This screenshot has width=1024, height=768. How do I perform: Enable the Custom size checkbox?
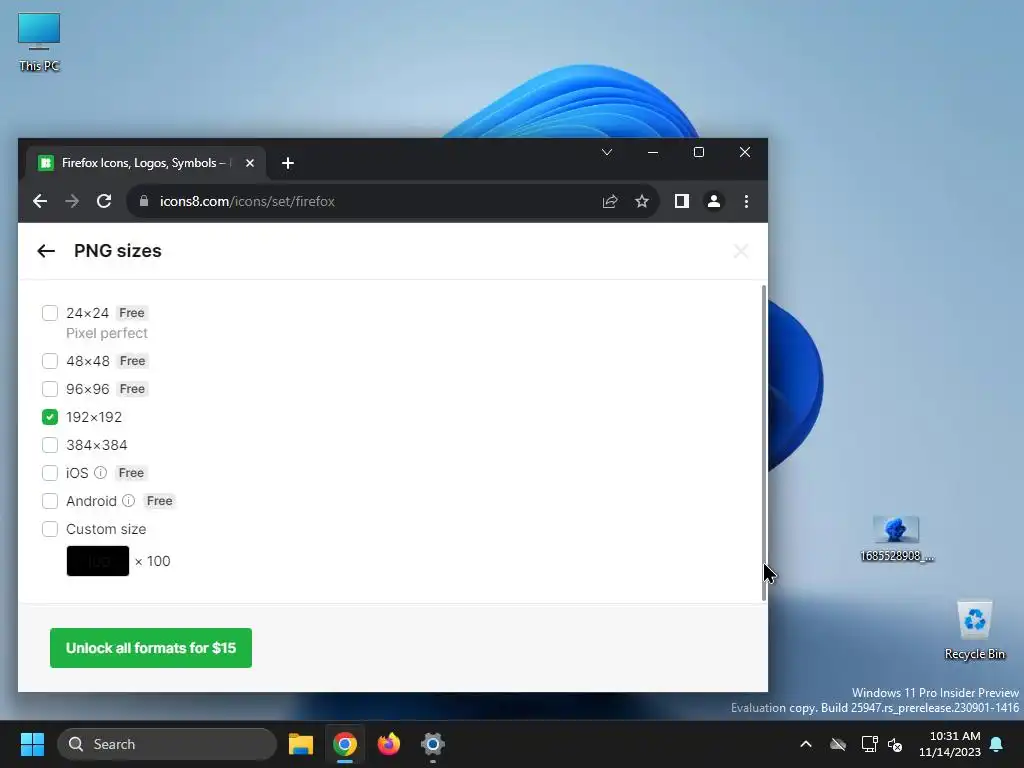[x=50, y=529]
